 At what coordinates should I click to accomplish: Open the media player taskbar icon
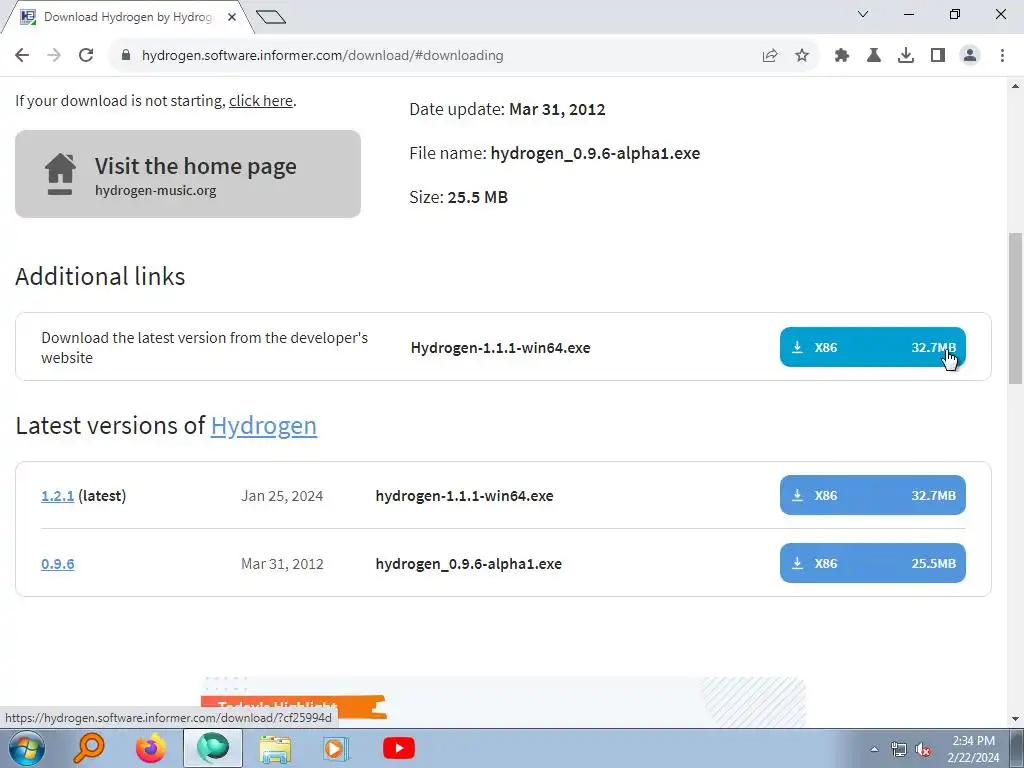click(x=337, y=748)
